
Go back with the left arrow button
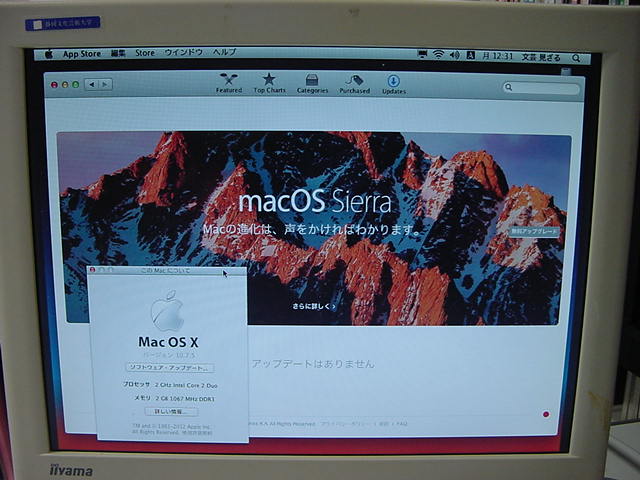tap(92, 84)
